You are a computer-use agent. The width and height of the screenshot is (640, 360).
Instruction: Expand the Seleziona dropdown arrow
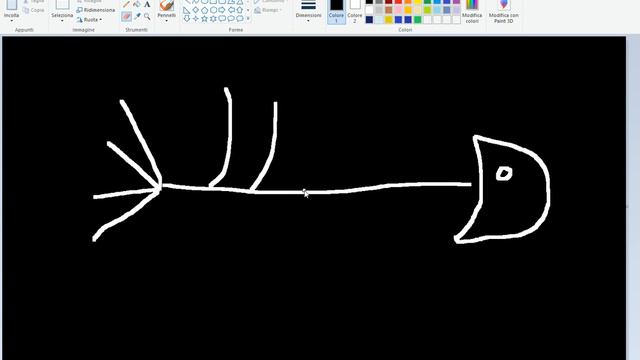point(62,21)
